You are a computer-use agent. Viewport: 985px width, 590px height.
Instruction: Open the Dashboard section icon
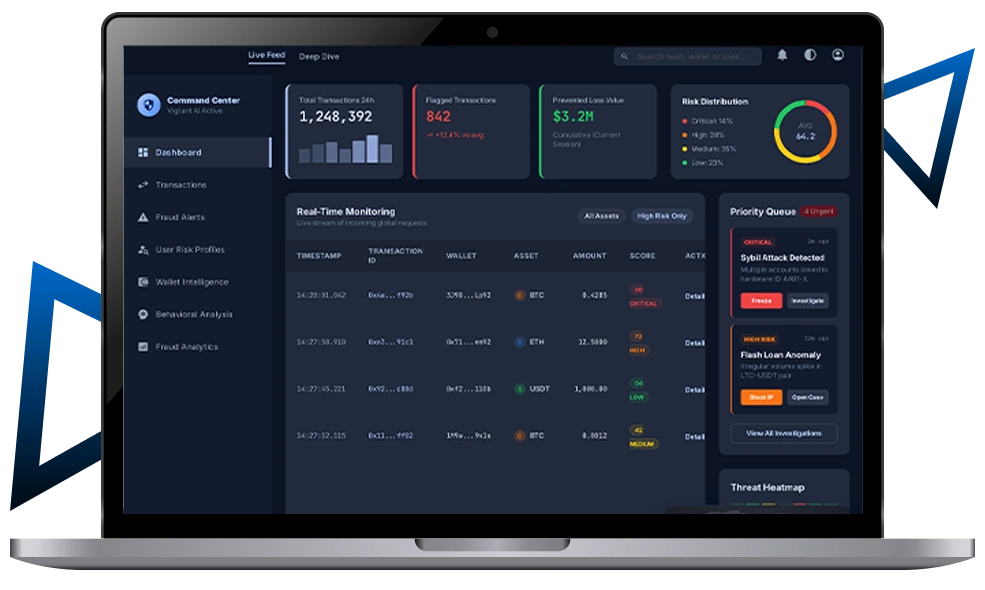(143, 152)
